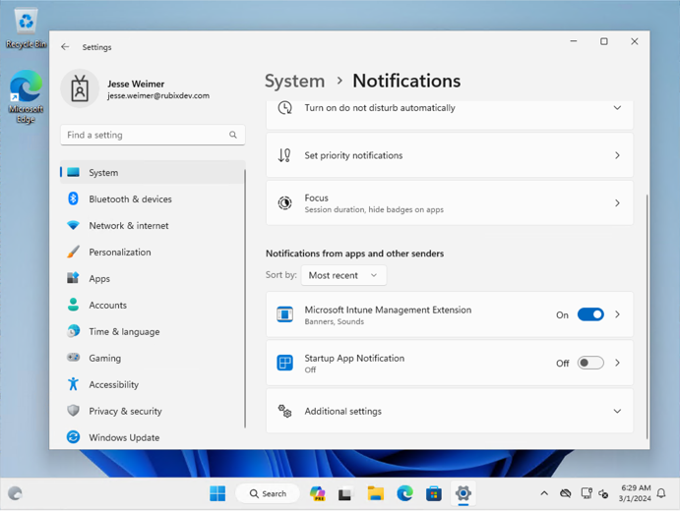The image size is (684, 513).
Task: Open Privacy & security settings label
Action: (126, 413)
